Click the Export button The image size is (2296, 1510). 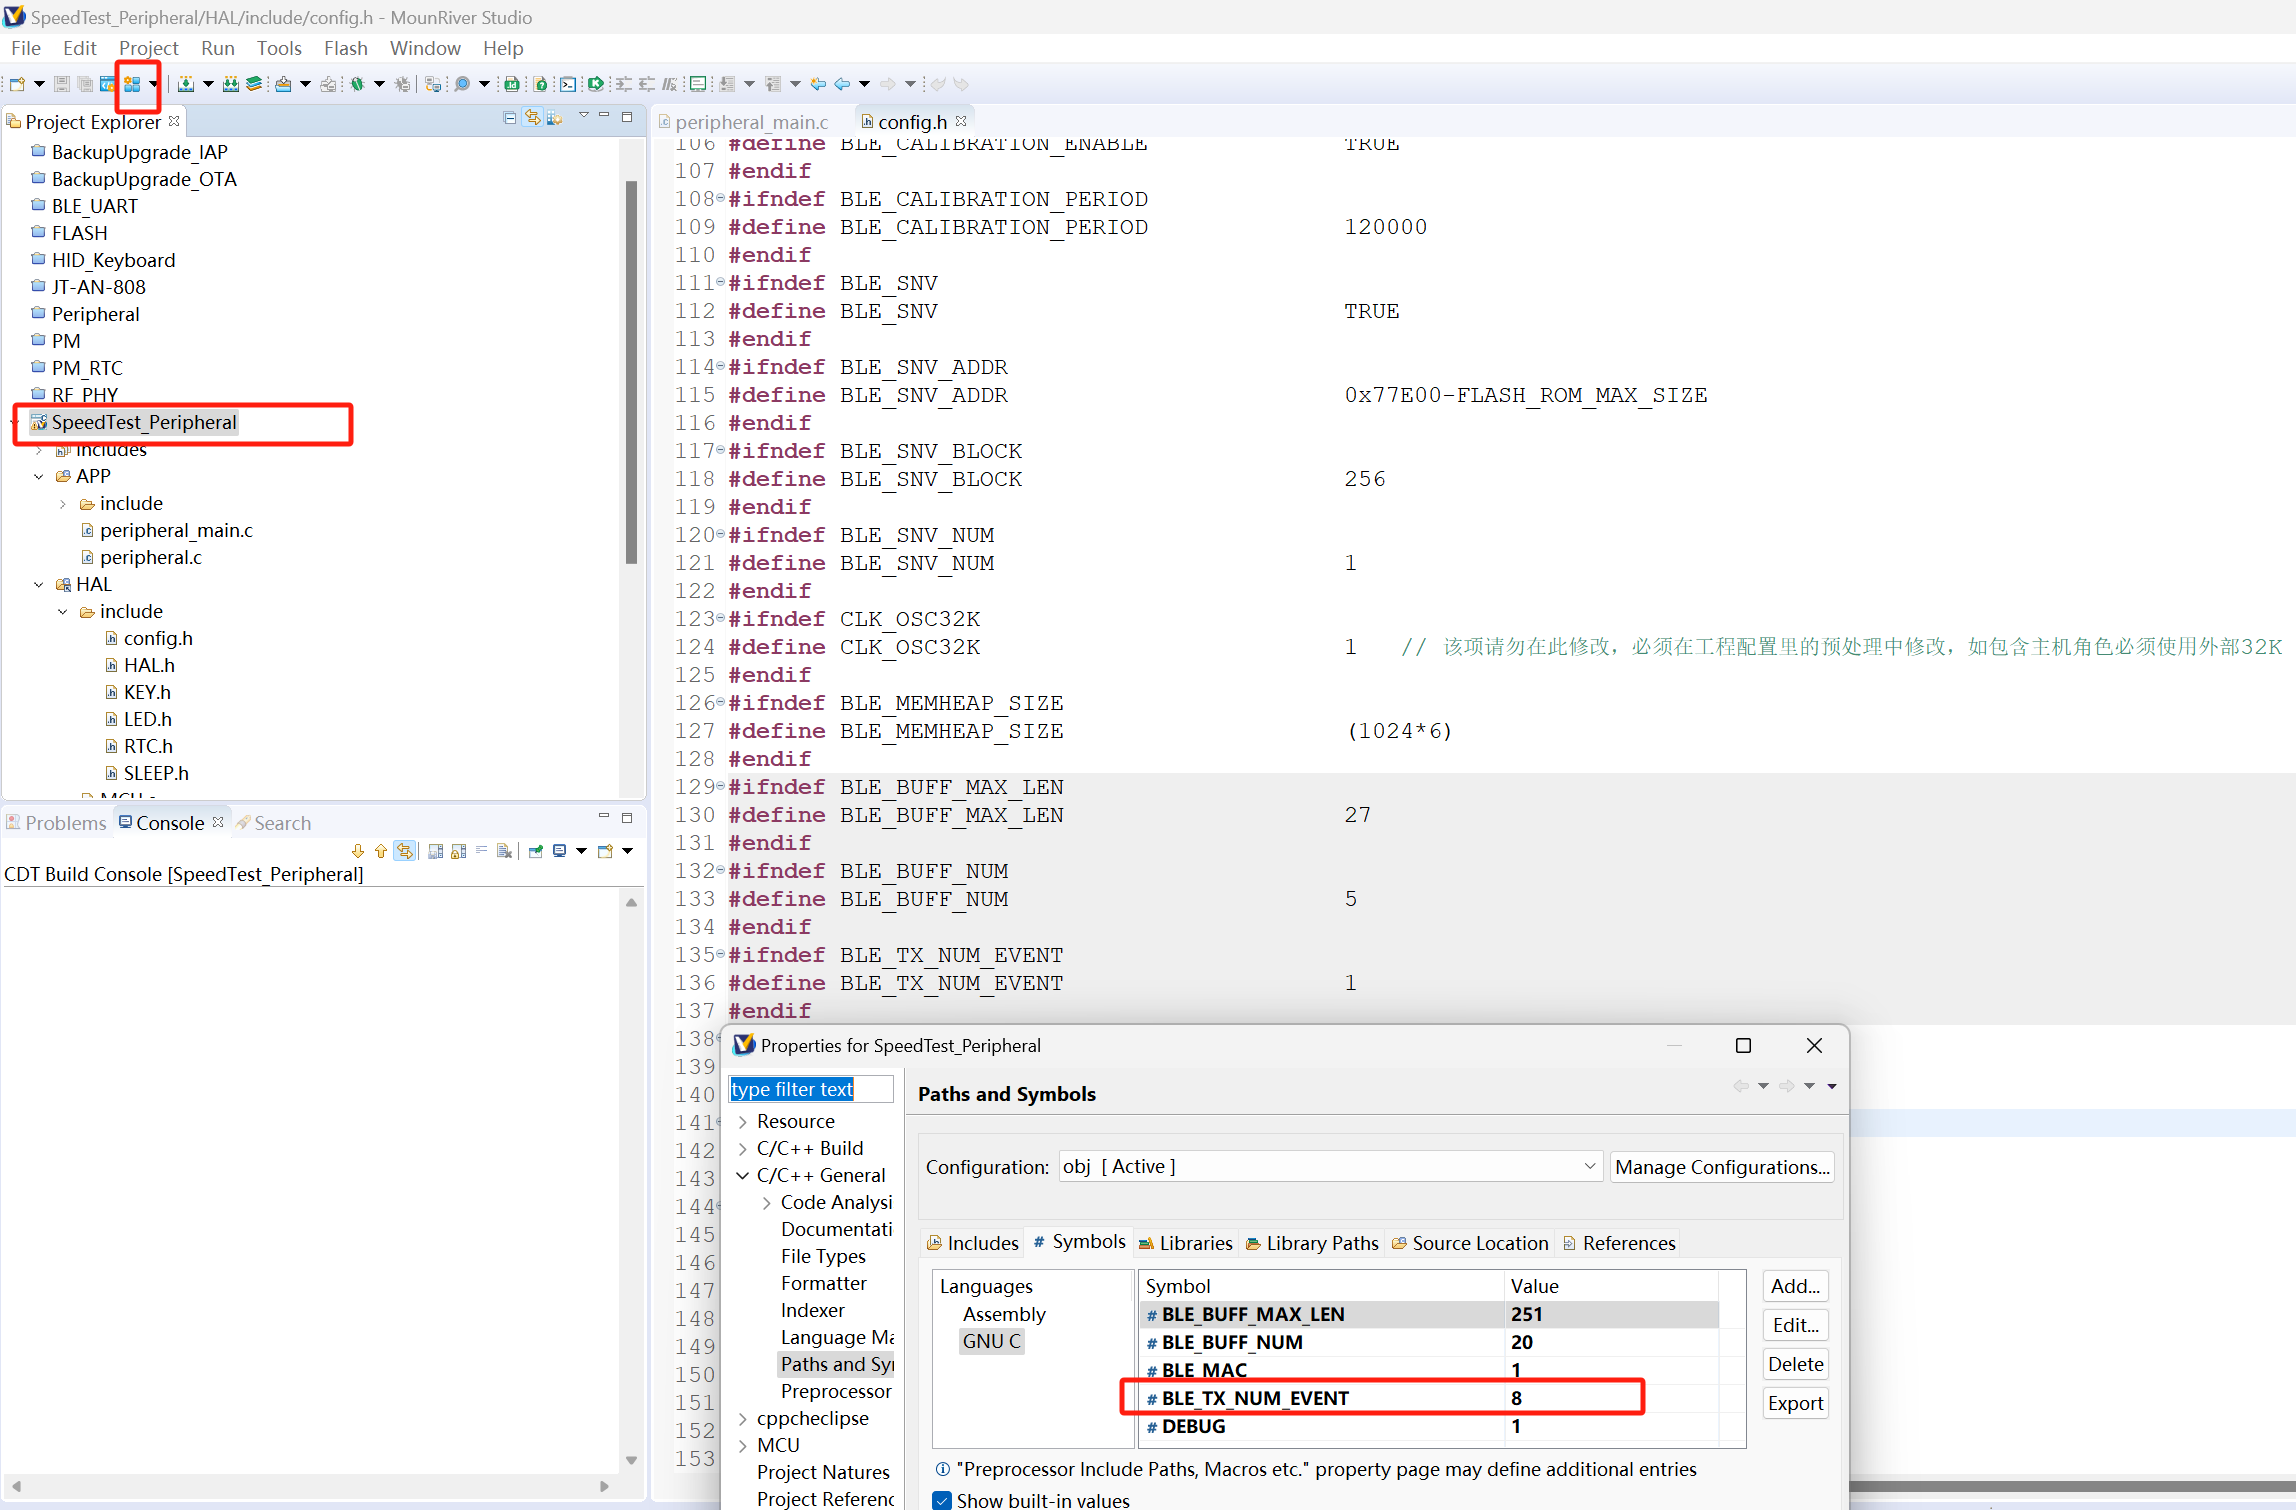pyautogui.click(x=1795, y=1403)
